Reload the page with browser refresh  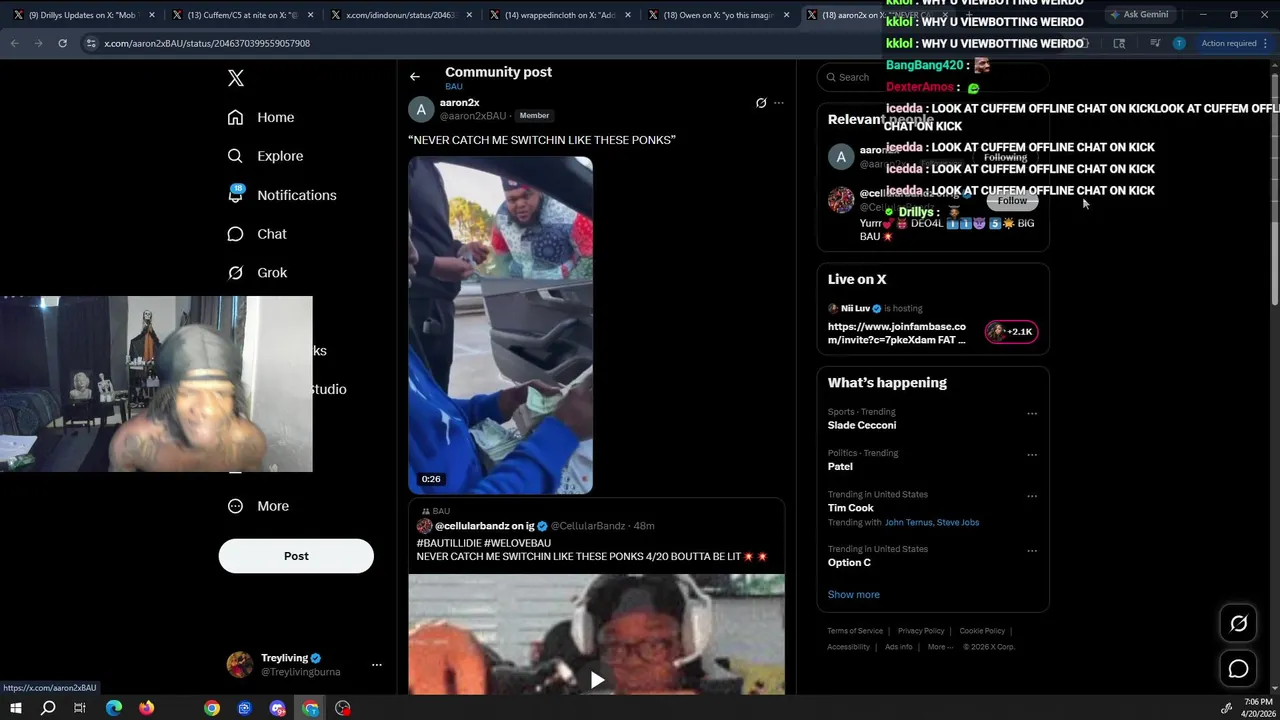(x=62, y=43)
